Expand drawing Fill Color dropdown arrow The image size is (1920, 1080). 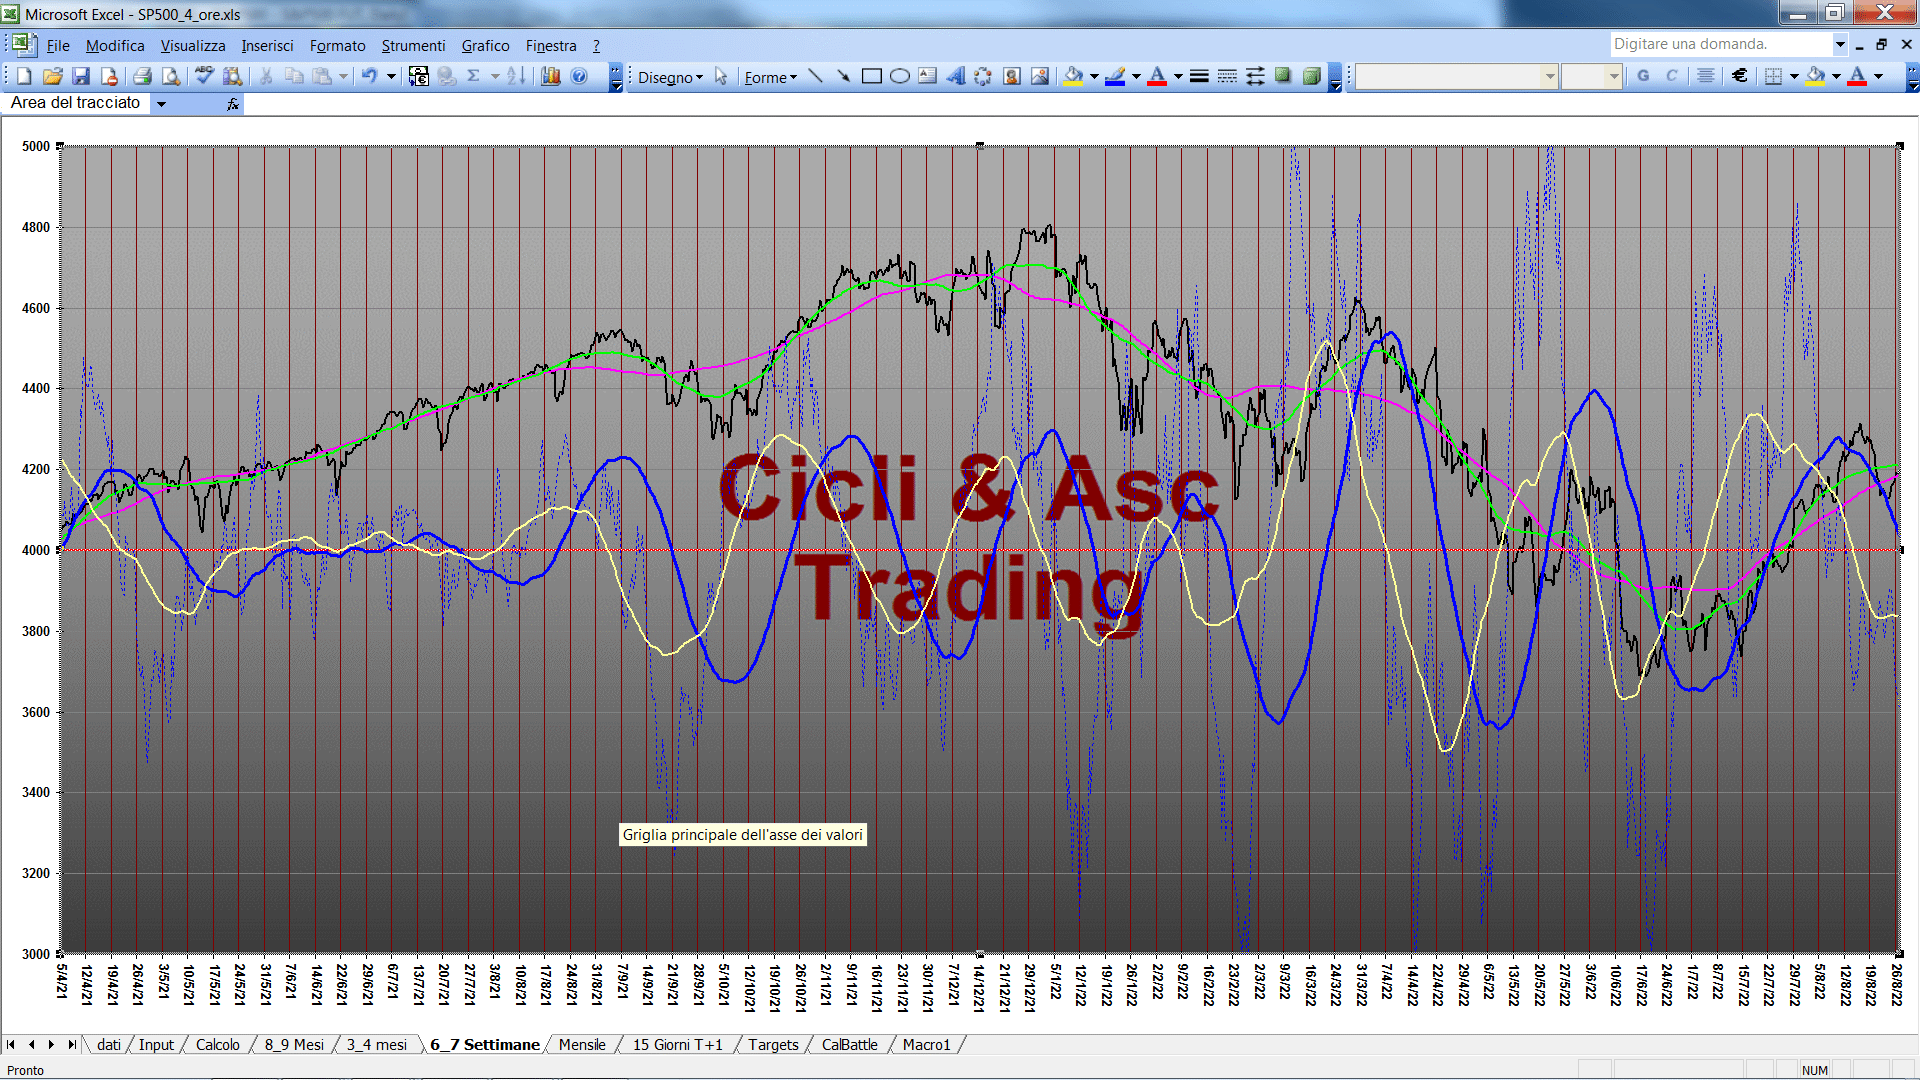[1094, 76]
